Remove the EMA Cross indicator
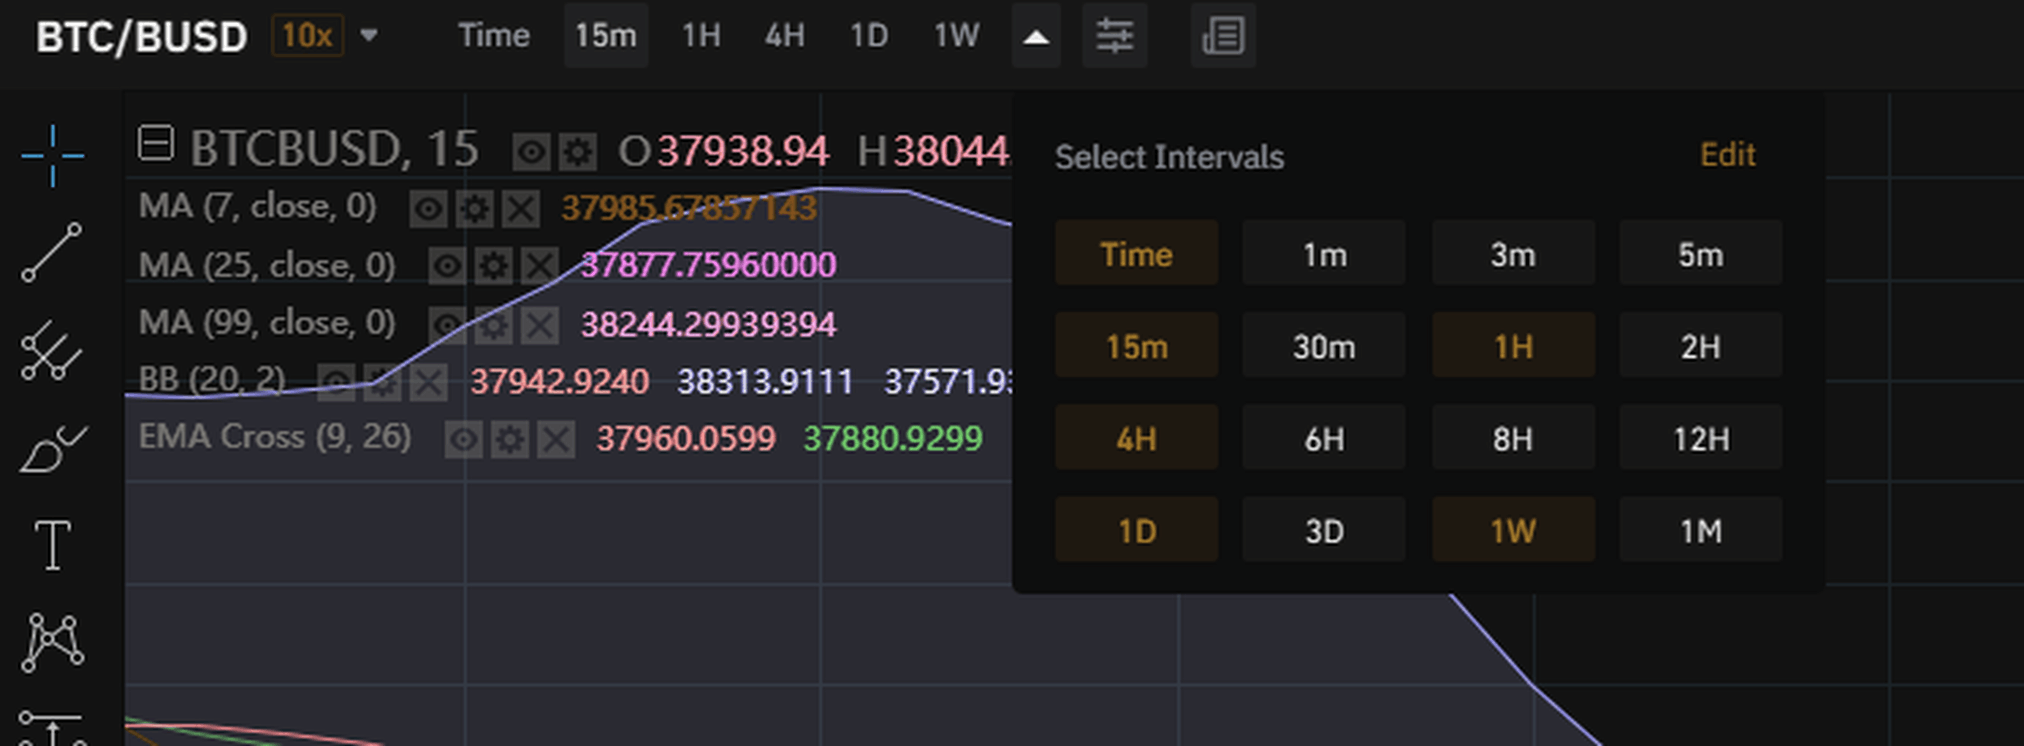Viewport: 2024px width, 746px height. point(556,439)
